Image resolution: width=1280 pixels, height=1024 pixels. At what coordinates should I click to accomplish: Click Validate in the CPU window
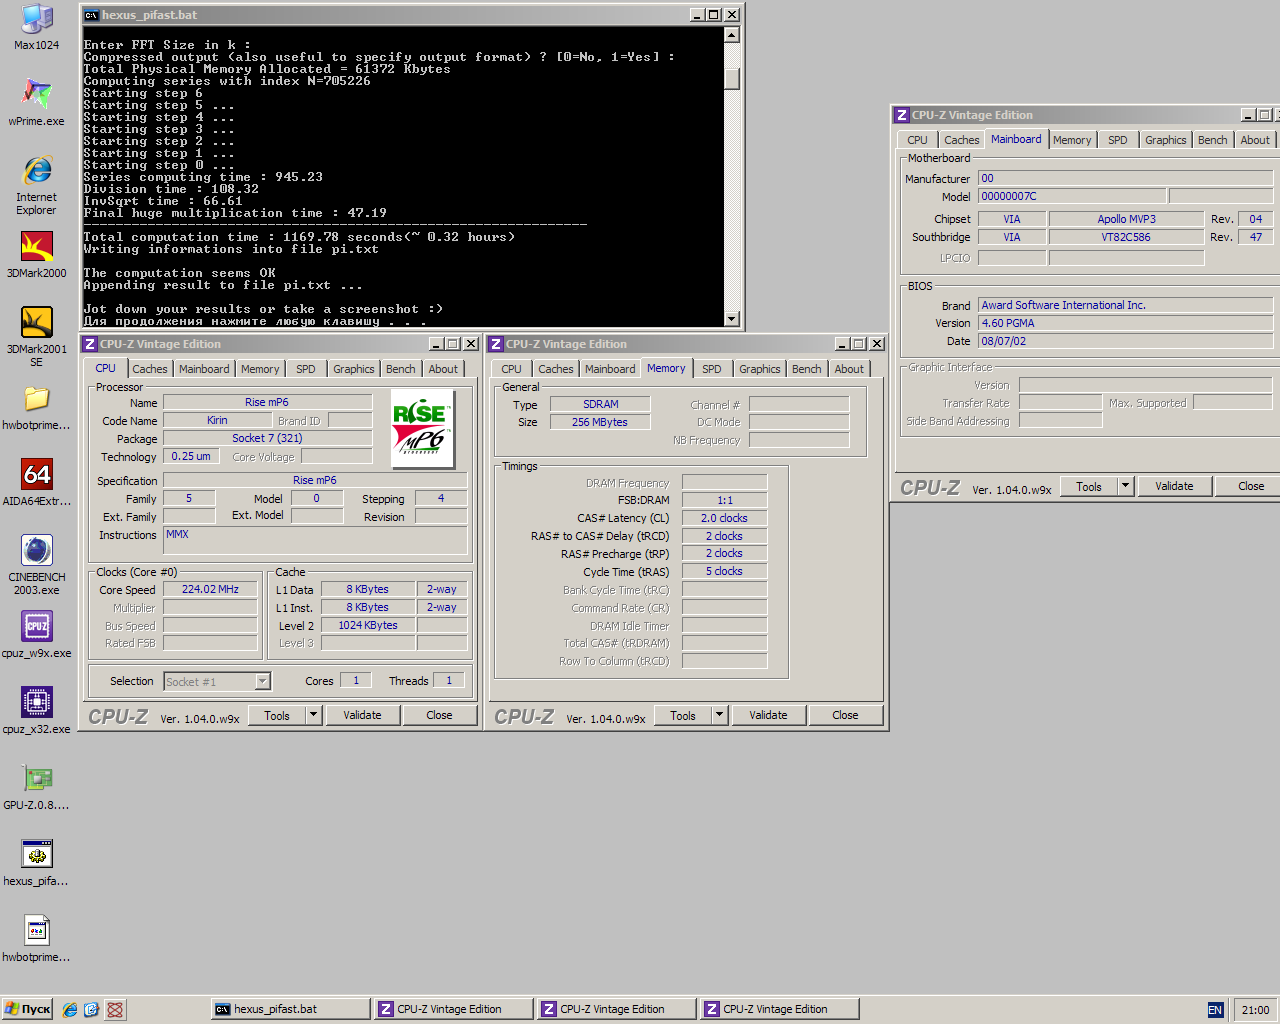(x=362, y=715)
